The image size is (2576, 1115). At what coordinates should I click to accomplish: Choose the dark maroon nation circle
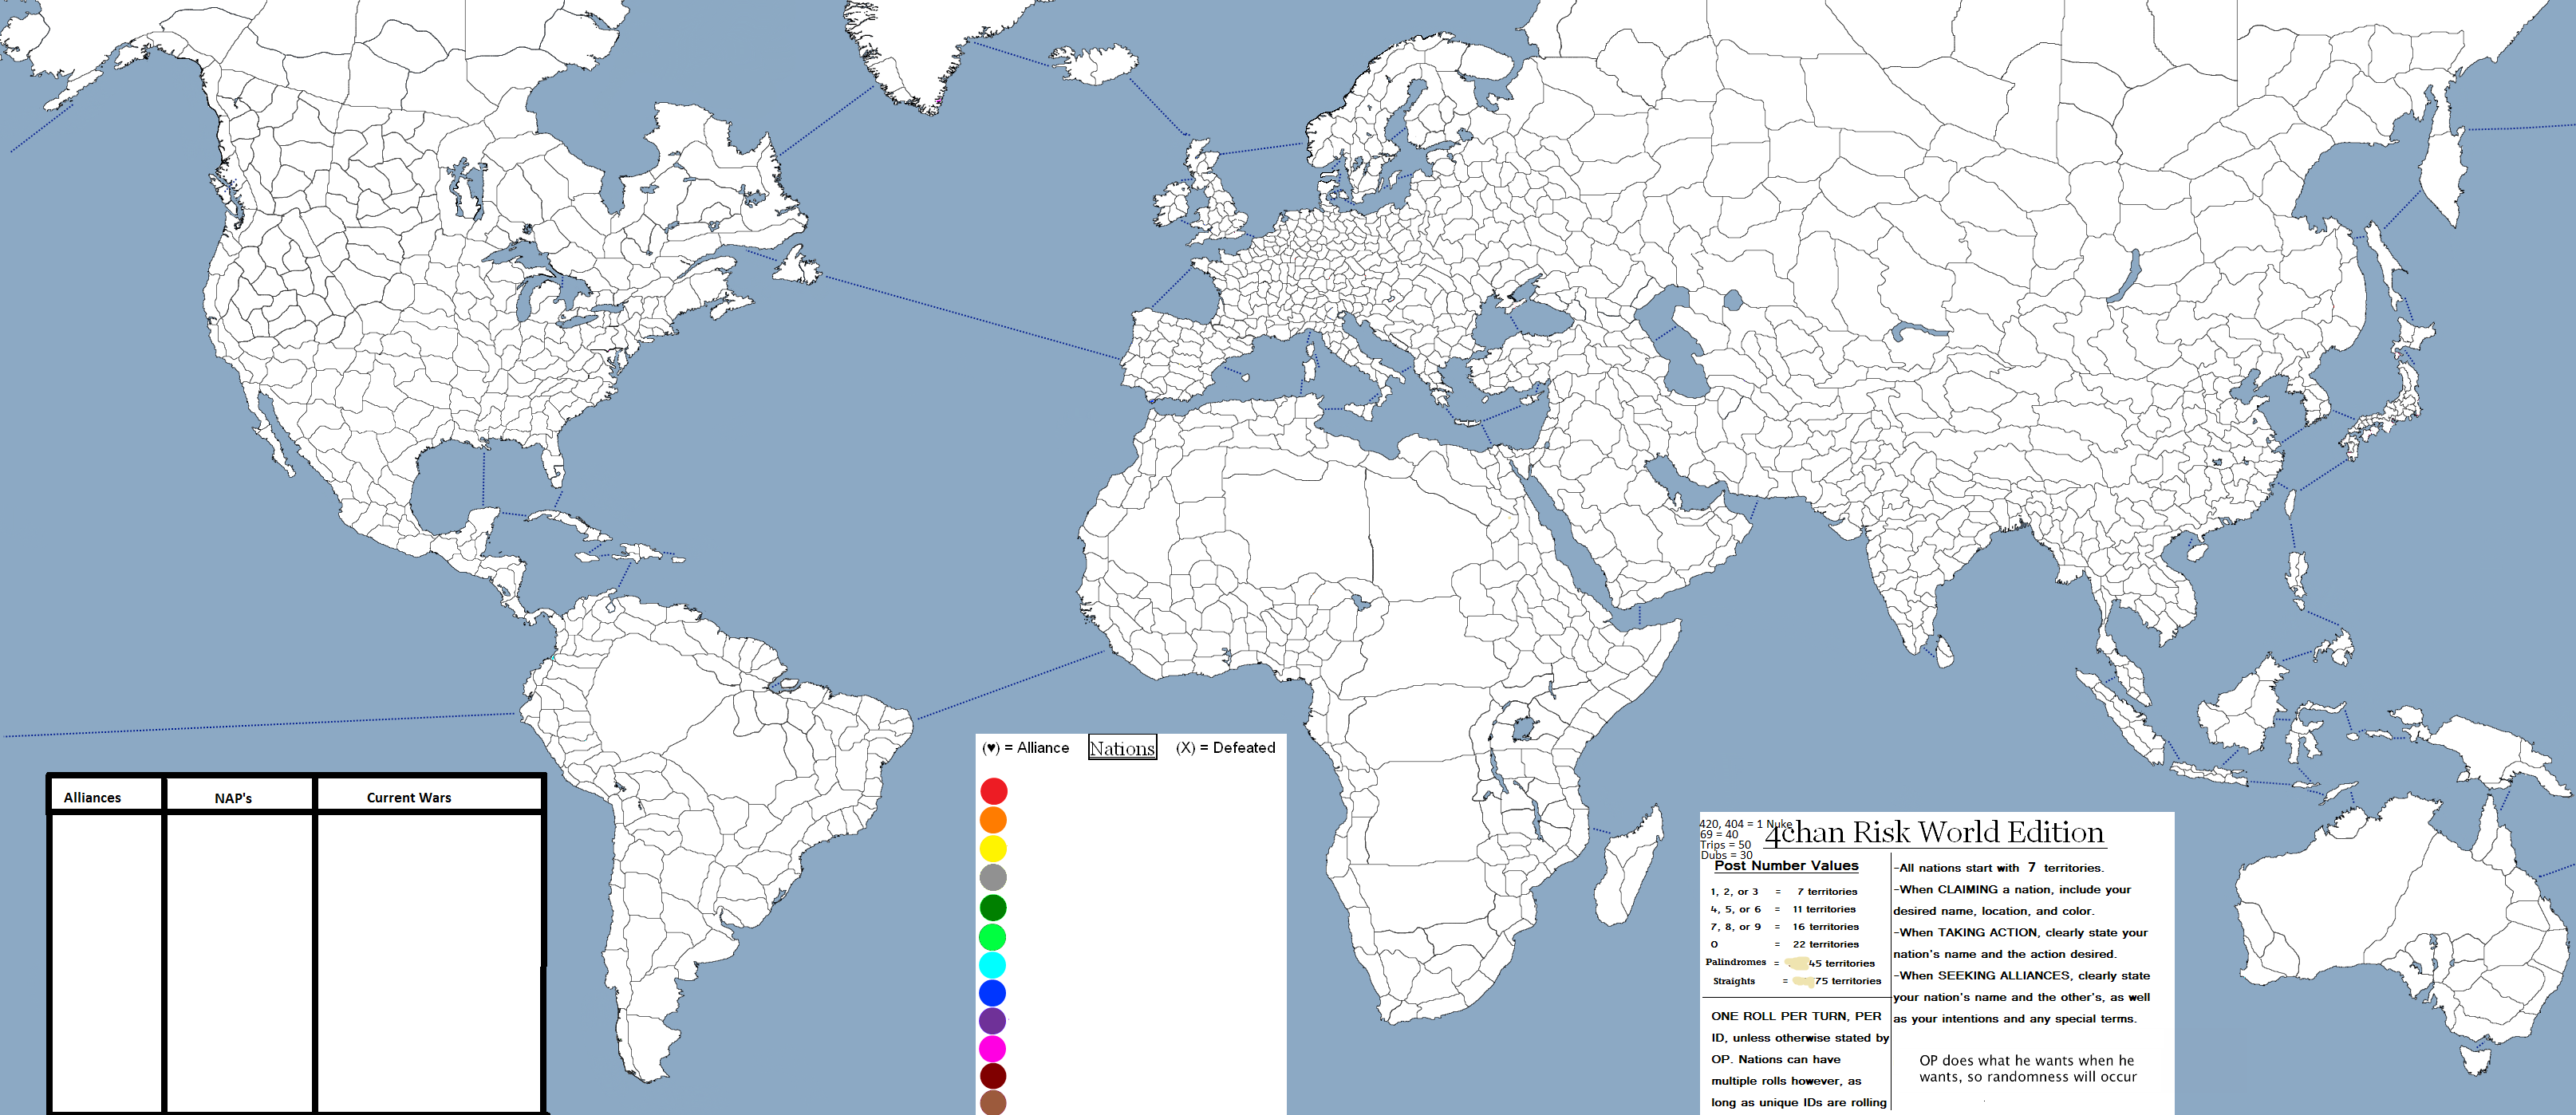click(x=993, y=1076)
